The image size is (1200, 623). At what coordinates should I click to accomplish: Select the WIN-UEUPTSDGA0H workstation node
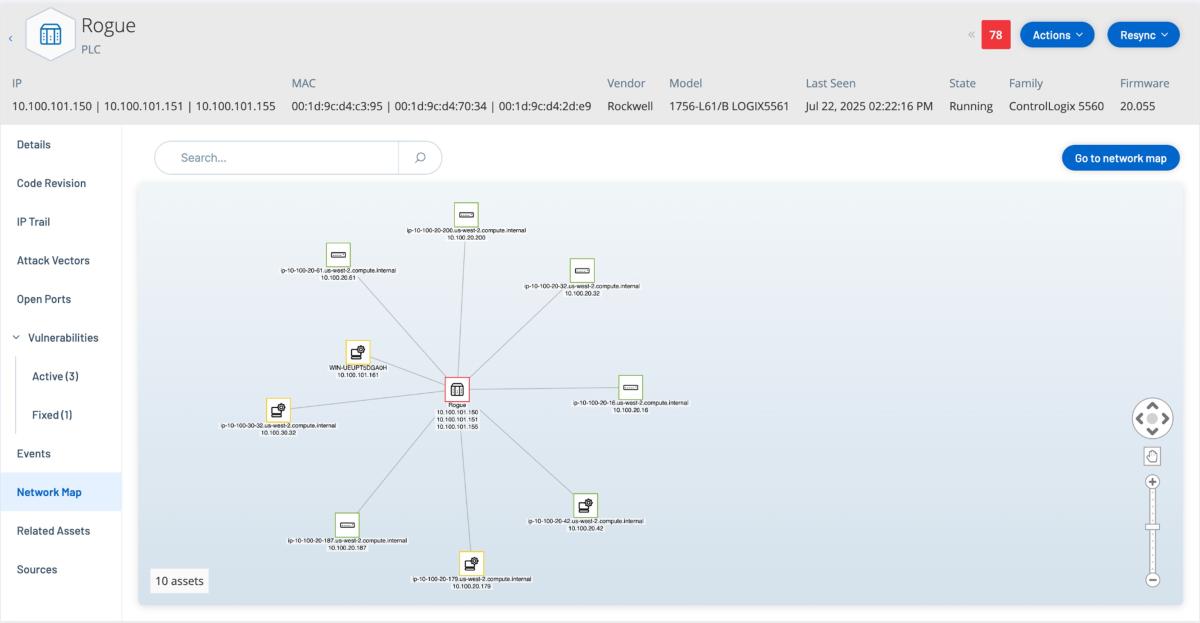click(358, 352)
